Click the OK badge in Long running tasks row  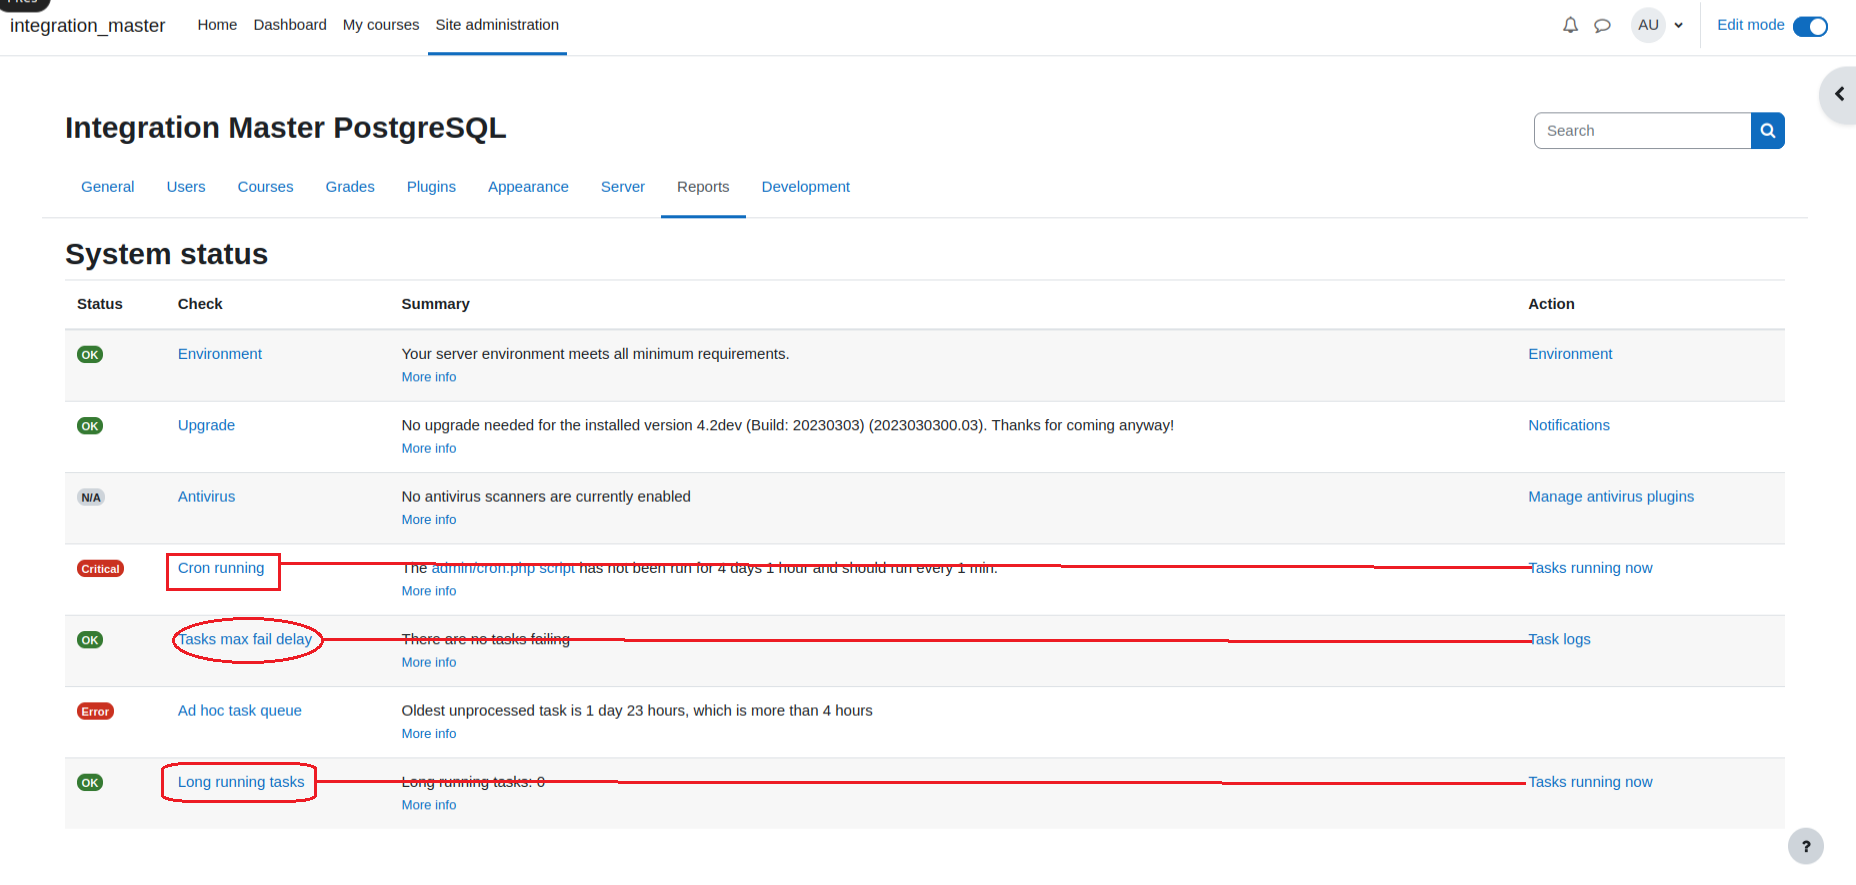pyautogui.click(x=90, y=783)
